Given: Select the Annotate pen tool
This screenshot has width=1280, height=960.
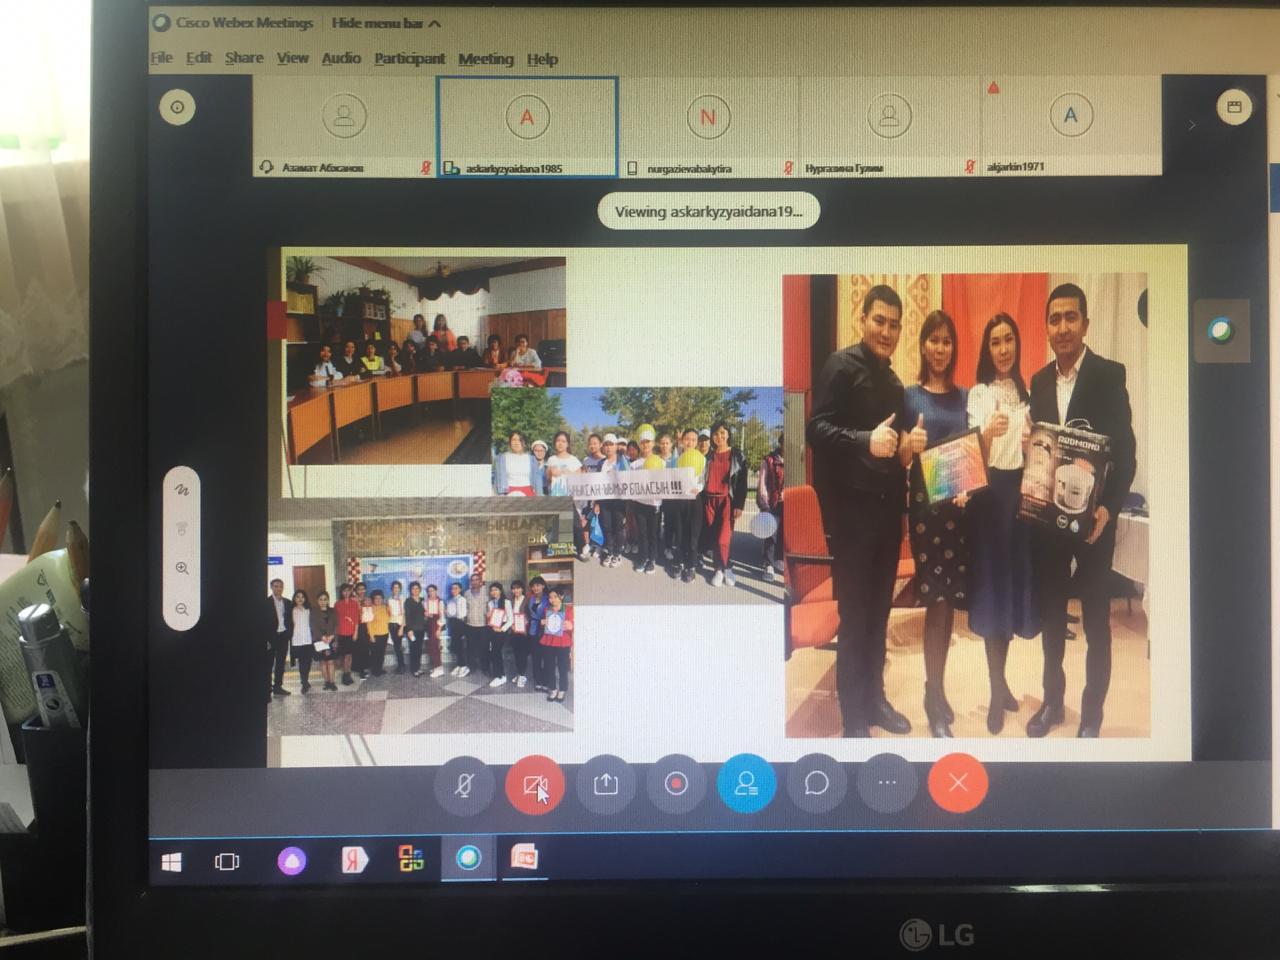Looking at the screenshot, I should (182, 490).
